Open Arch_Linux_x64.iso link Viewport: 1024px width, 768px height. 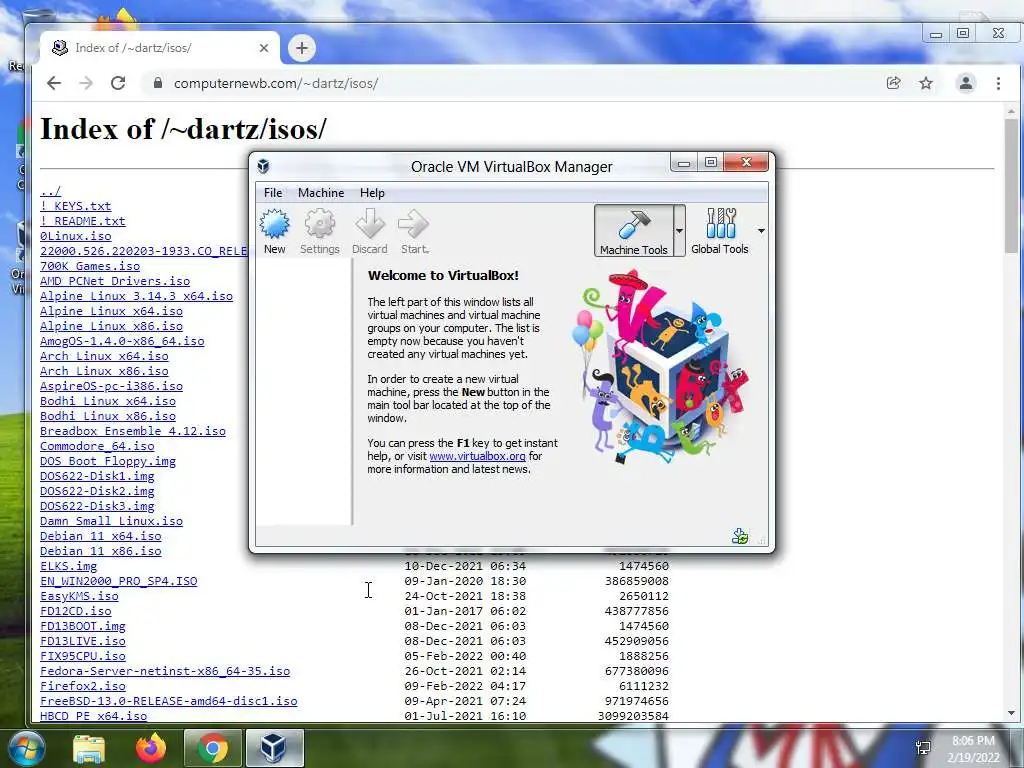(104, 356)
